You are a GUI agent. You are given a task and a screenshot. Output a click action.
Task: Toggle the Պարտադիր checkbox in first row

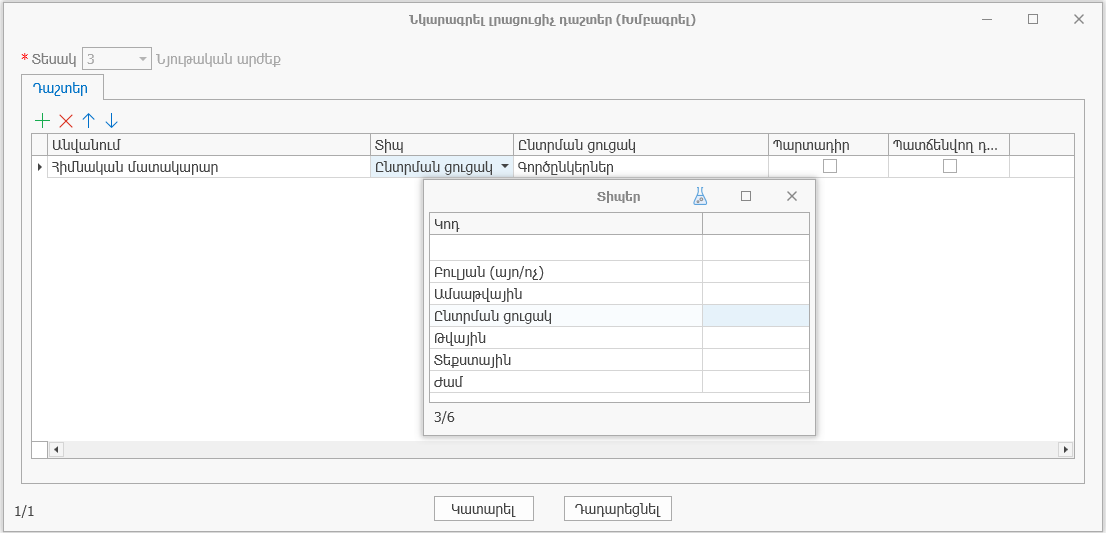tap(830, 166)
